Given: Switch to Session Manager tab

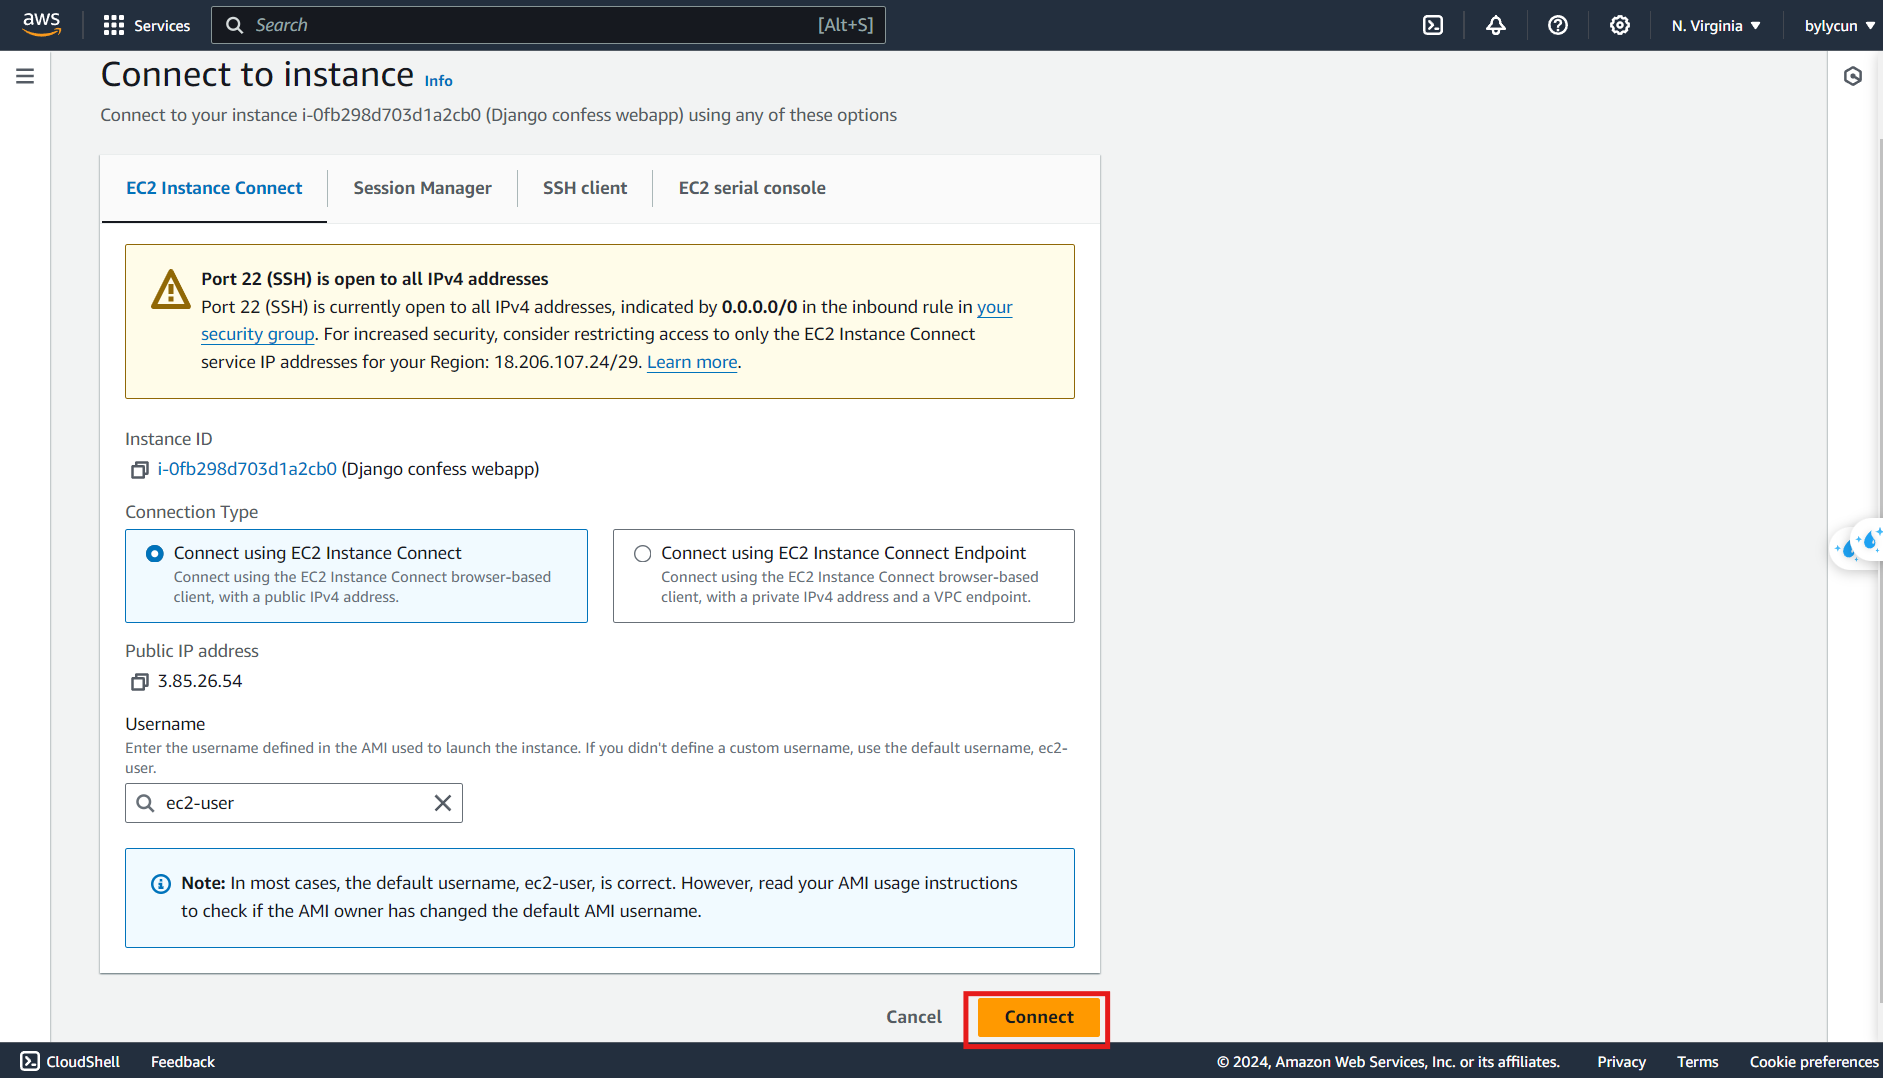Looking at the screenshot, I should (422, 188).
